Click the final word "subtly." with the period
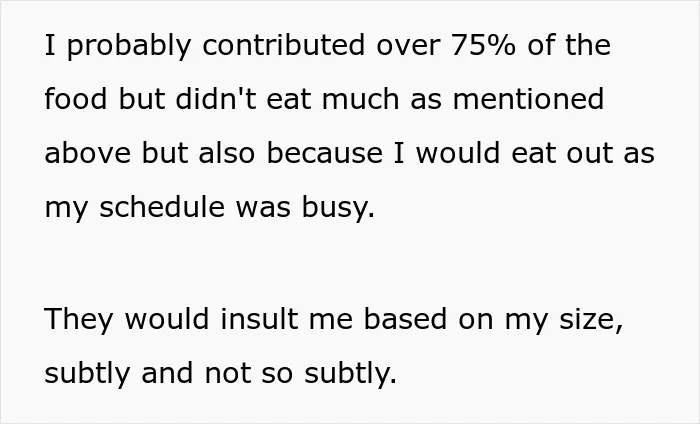 tap(350, 374)
